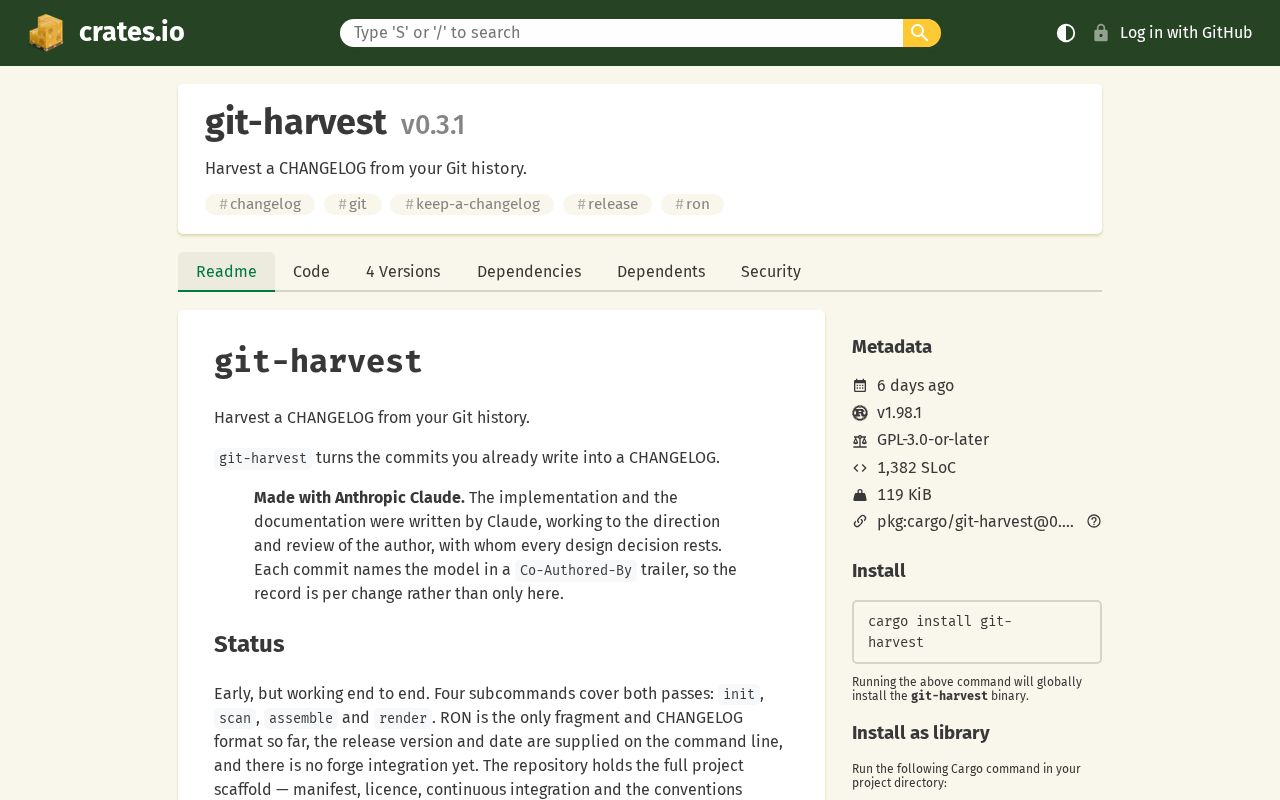
Task: Open the purl help question icon
Action: click(x=1094, y=521)
